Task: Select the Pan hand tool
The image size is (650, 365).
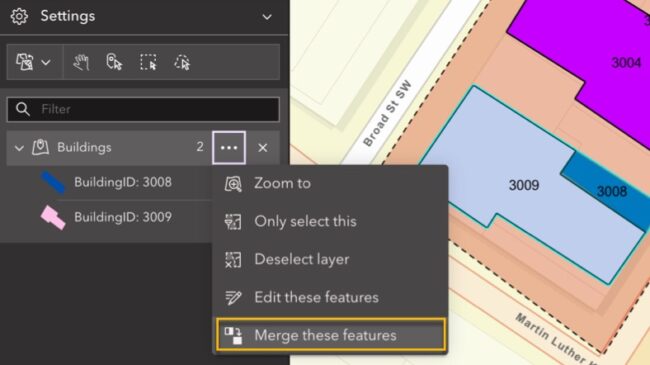Action: point(81,62)
